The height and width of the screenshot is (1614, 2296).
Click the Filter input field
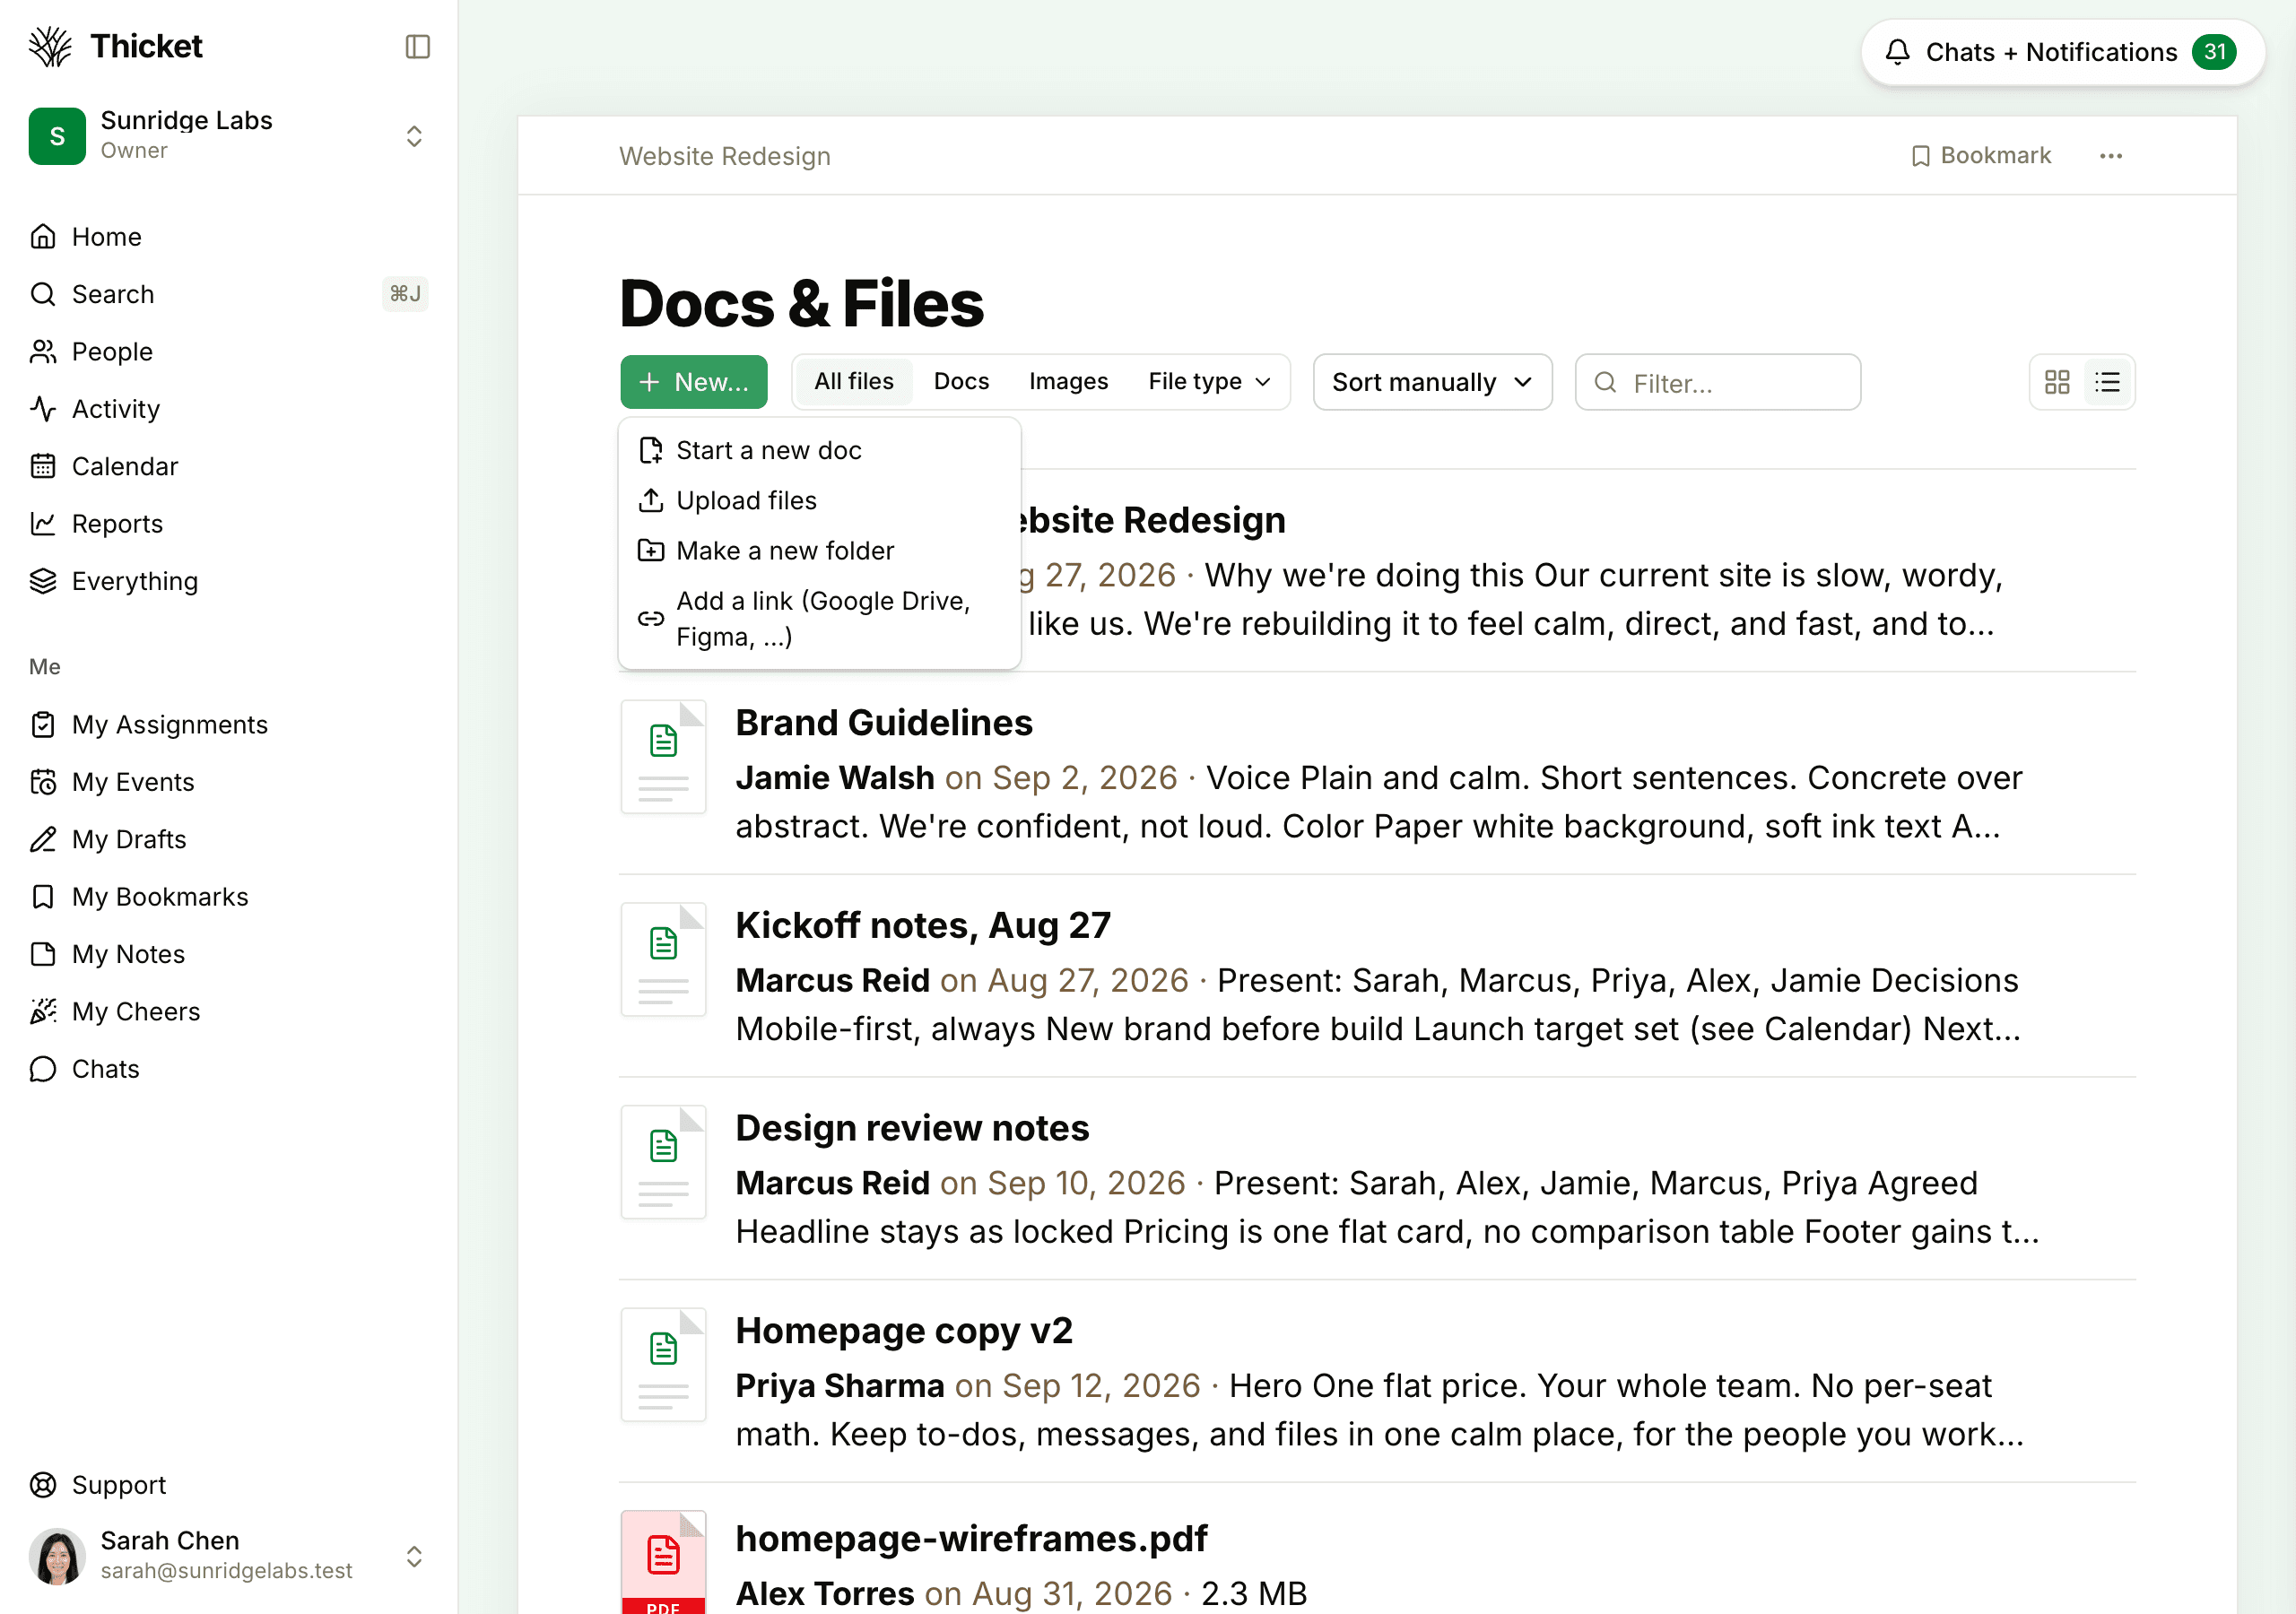(x=1717, y=382)
